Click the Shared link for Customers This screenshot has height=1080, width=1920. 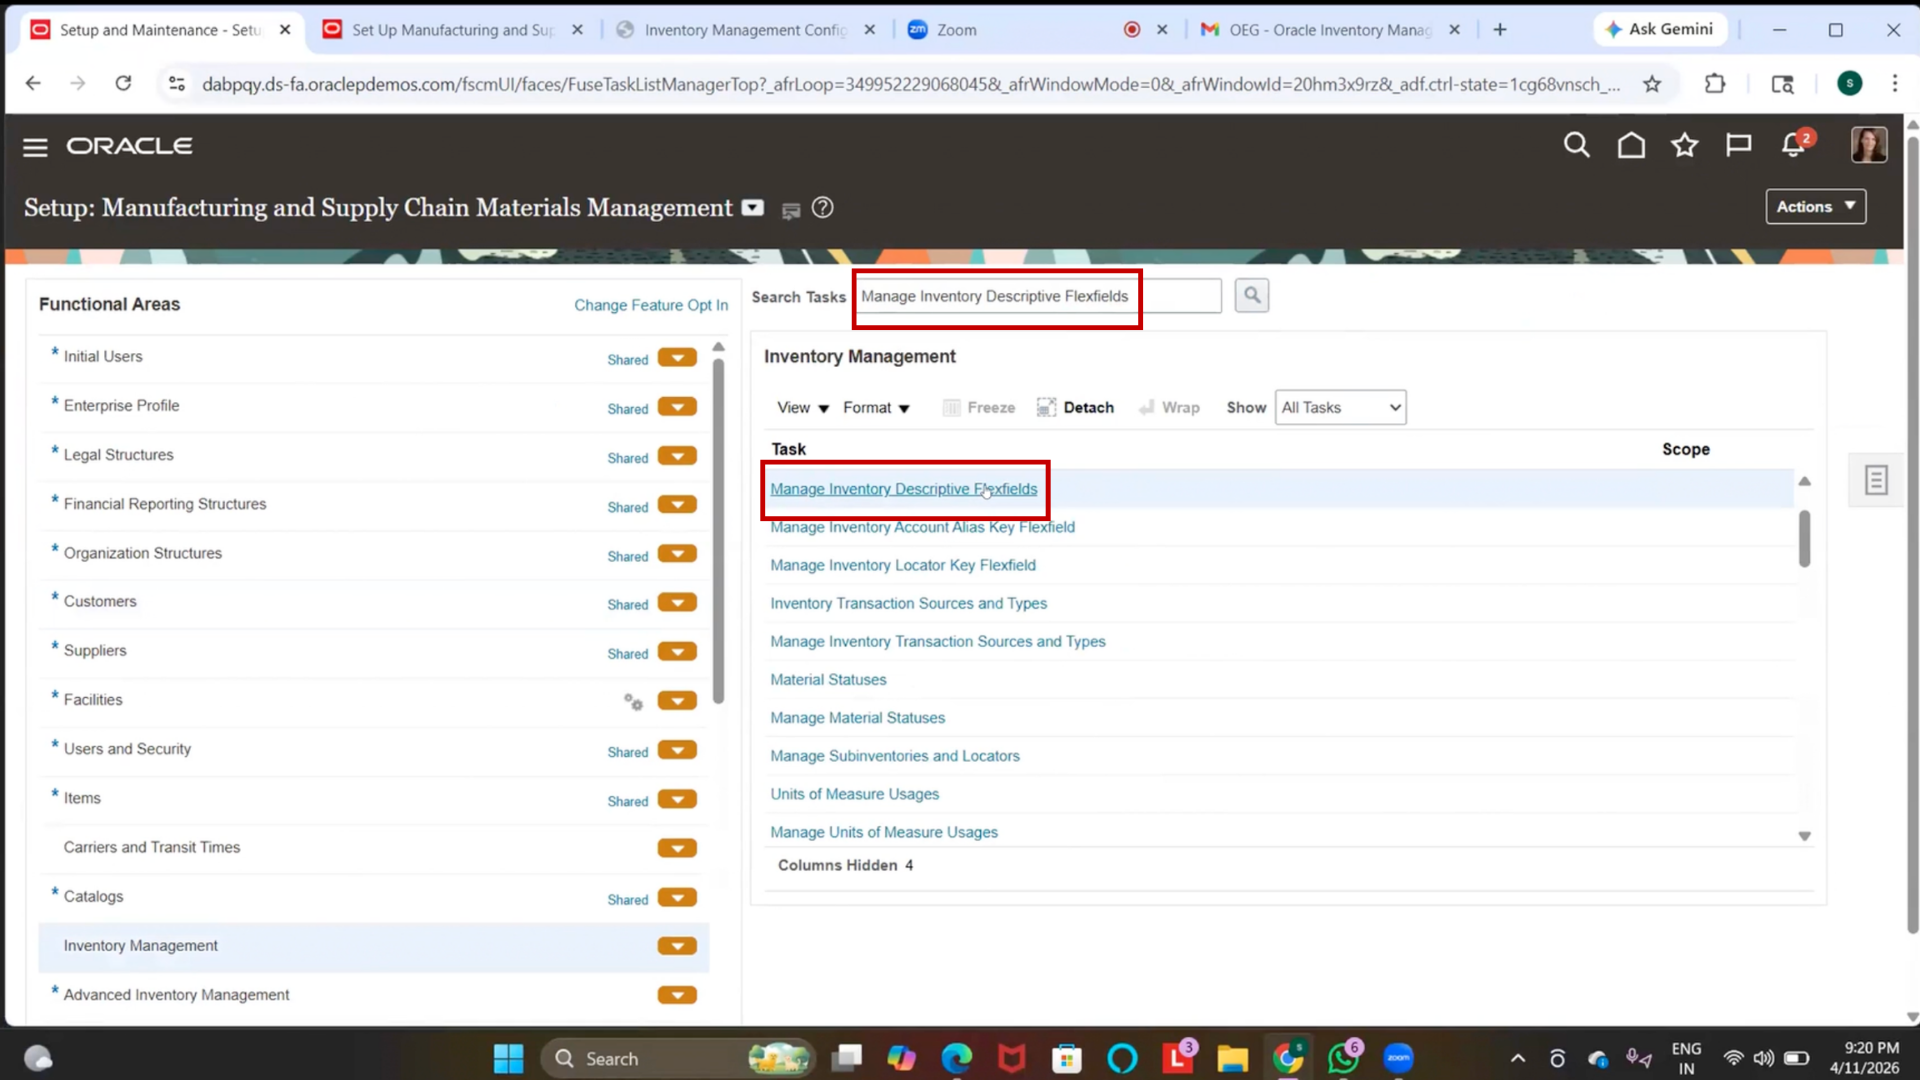[627, 605]
